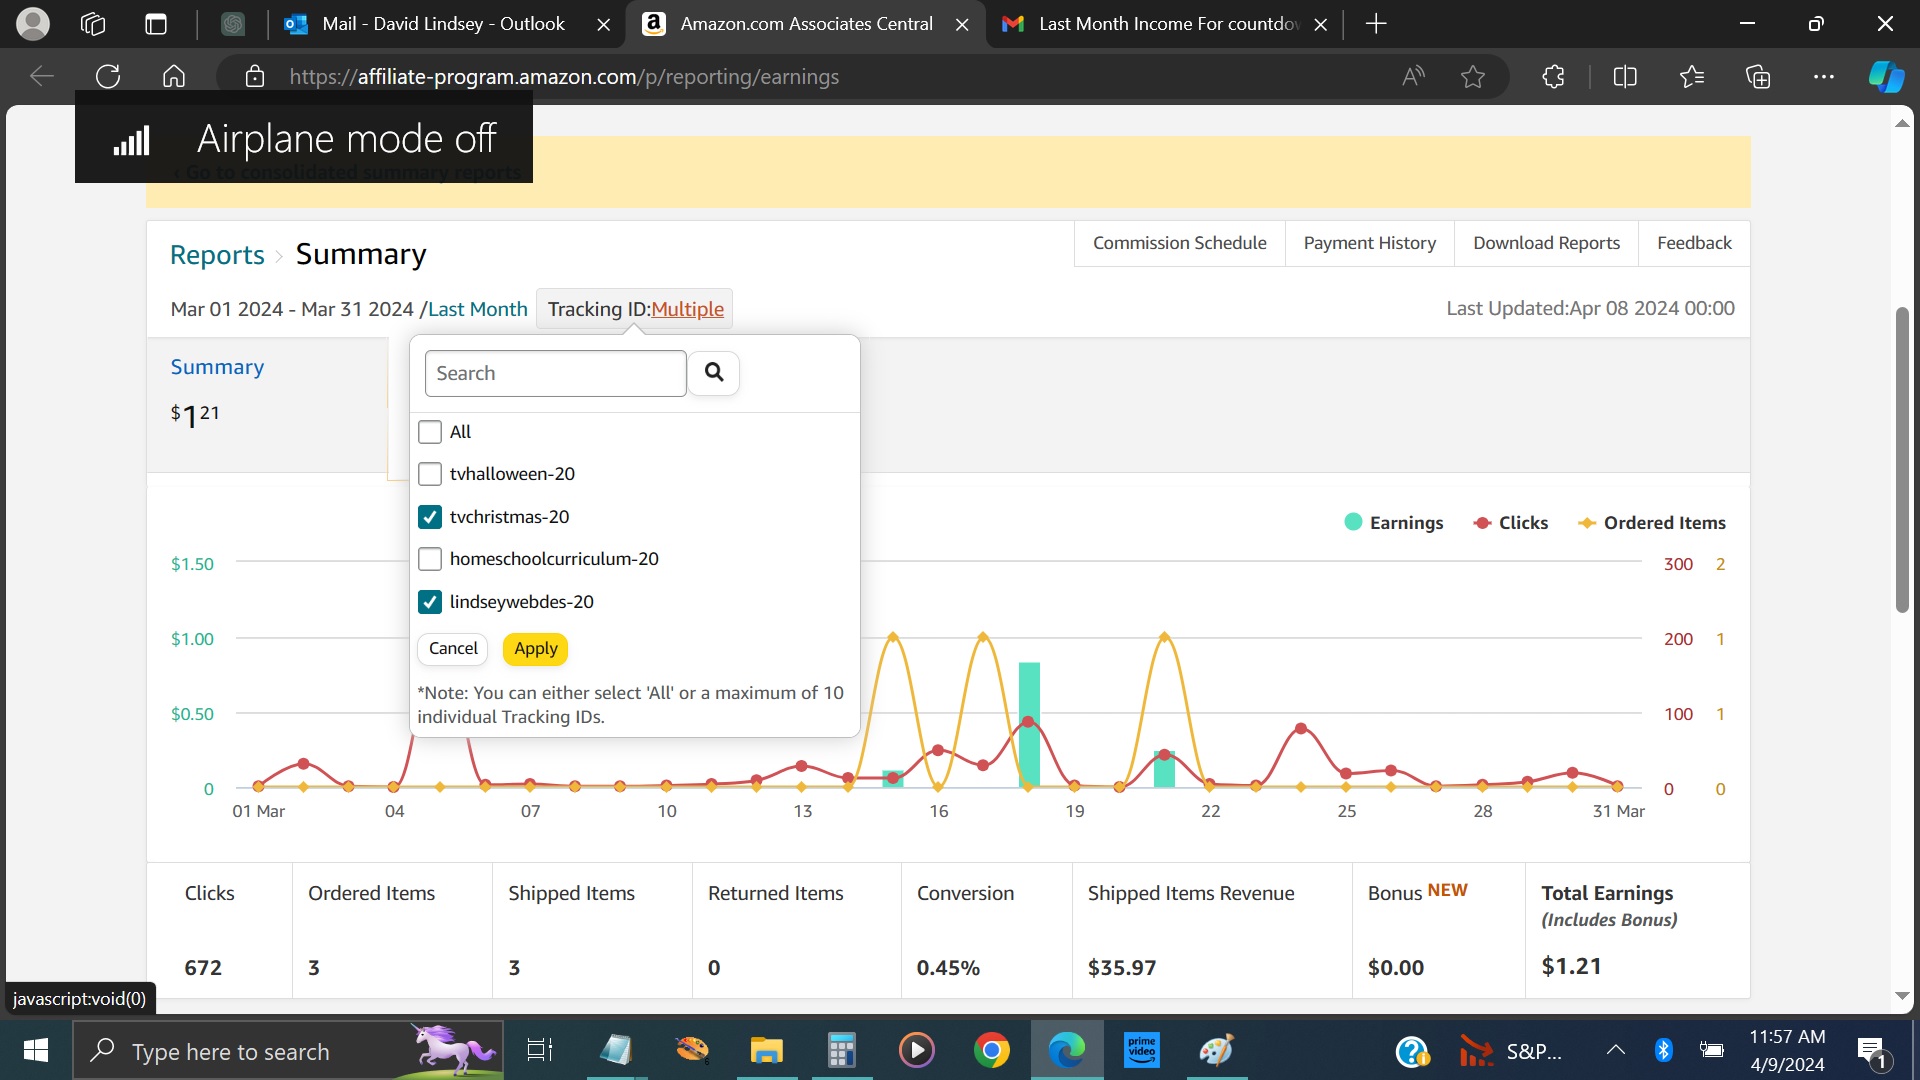Viewport: 1920px width, 1080px height.
Task: Close the Outlook mail tab
Action: point(604,24)
